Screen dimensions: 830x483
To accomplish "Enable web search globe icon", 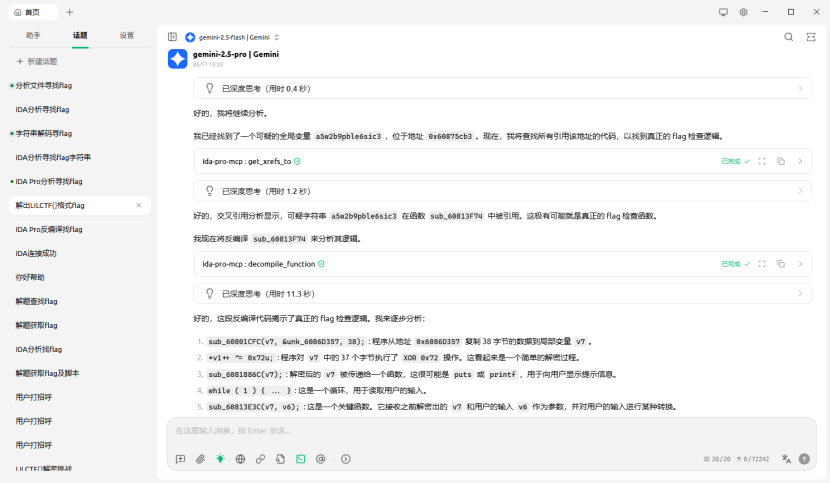I will coord(240,459).
